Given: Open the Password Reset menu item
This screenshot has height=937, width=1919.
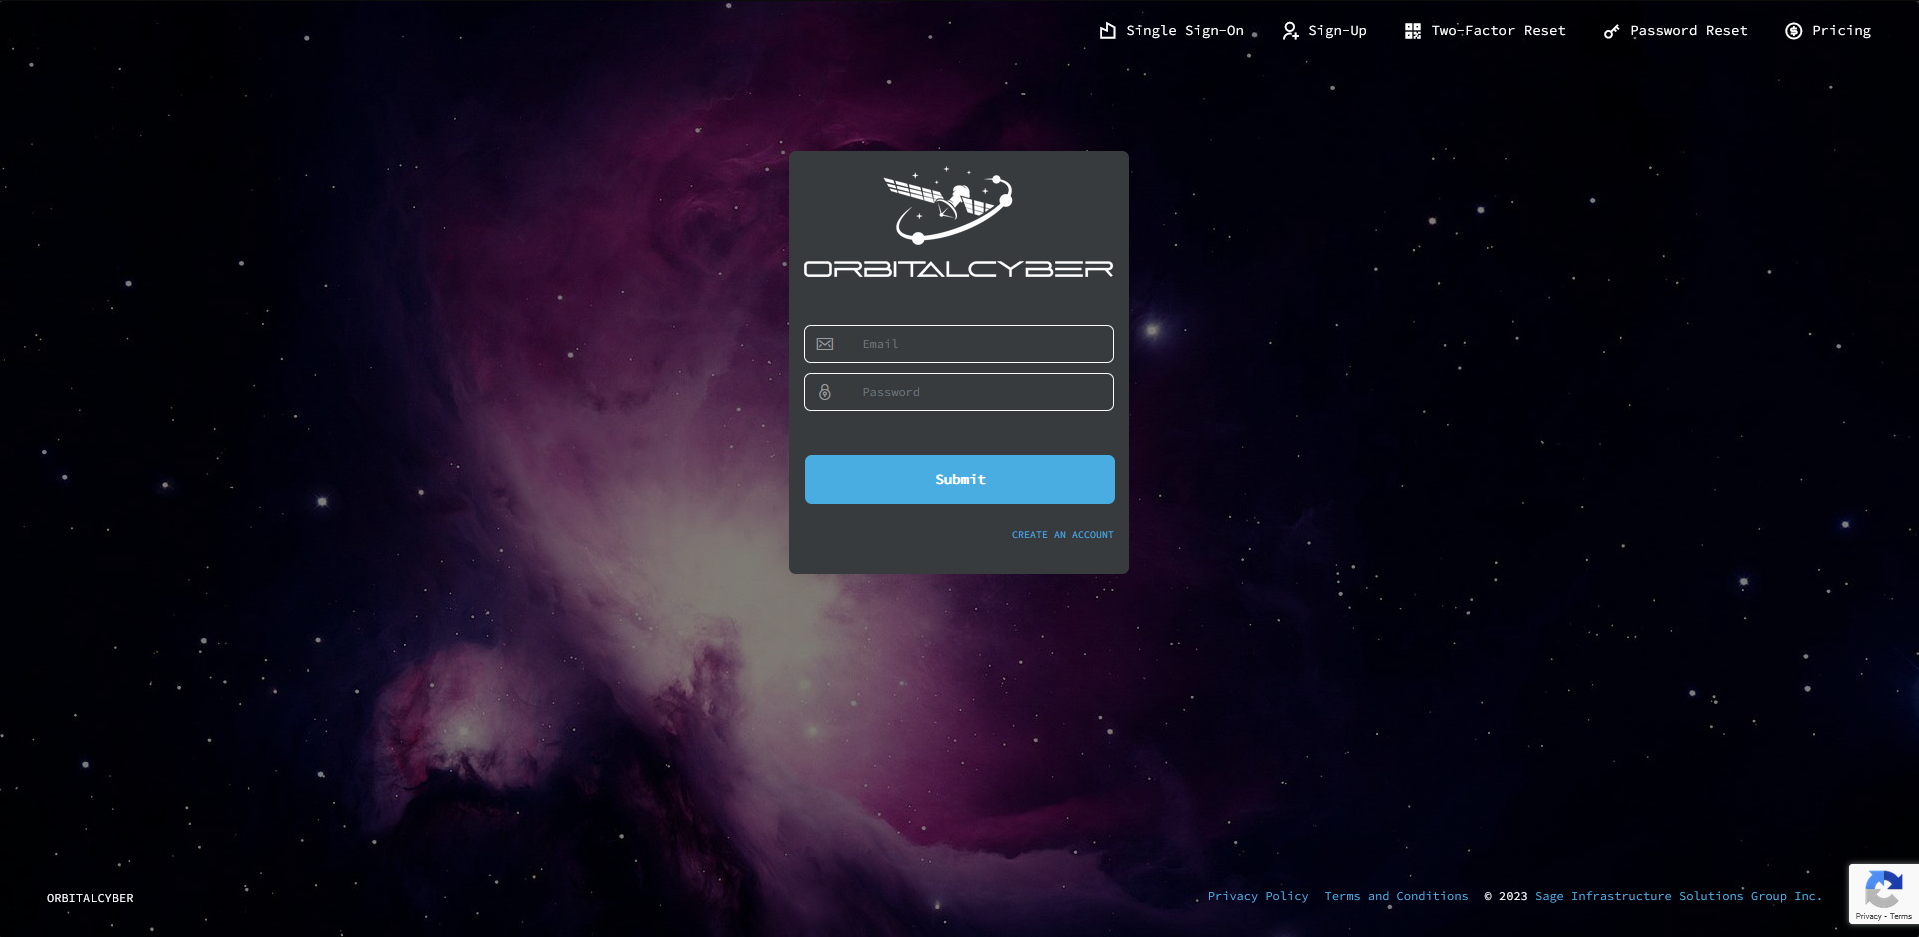Looking at the screenshot, I should coord(1675,31).
